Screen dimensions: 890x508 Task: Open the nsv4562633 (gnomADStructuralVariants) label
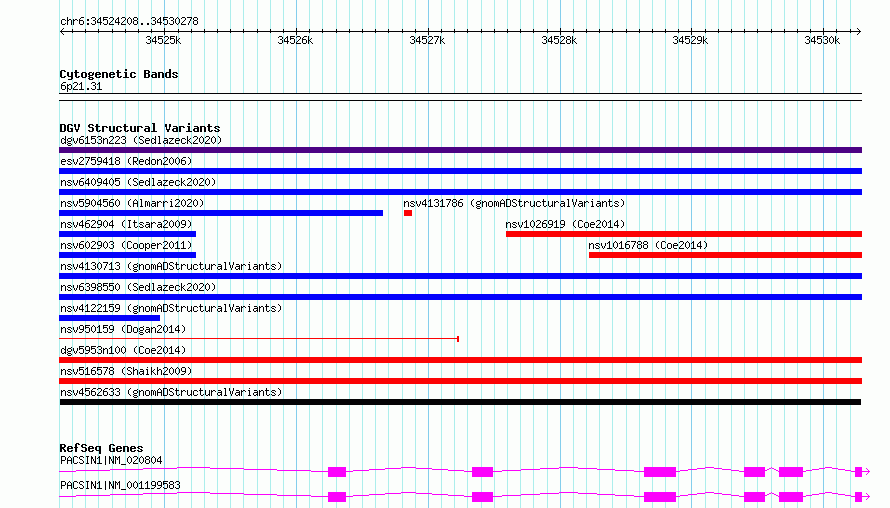click(x=171, y=392)
